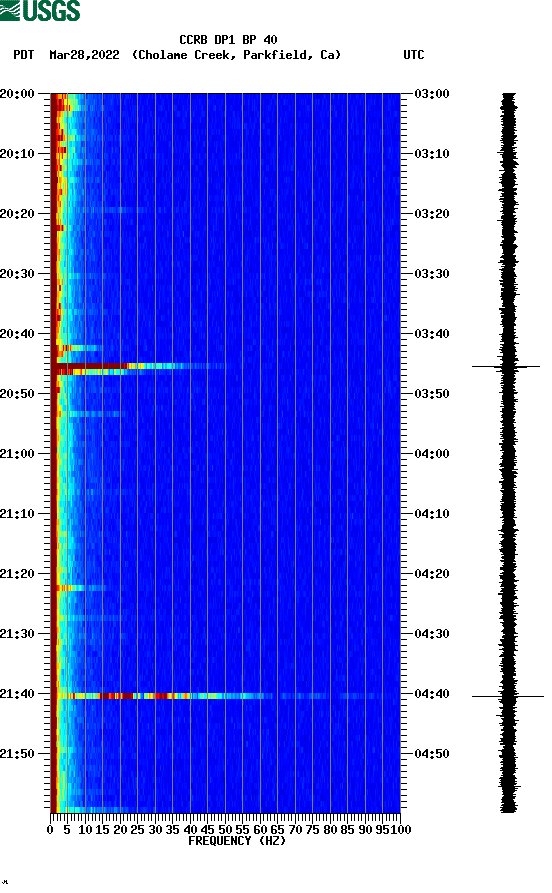The width and height of the screenshot is (552, 893).
Task: Click the '21:30' PDT time label
Action: [17, 634]
